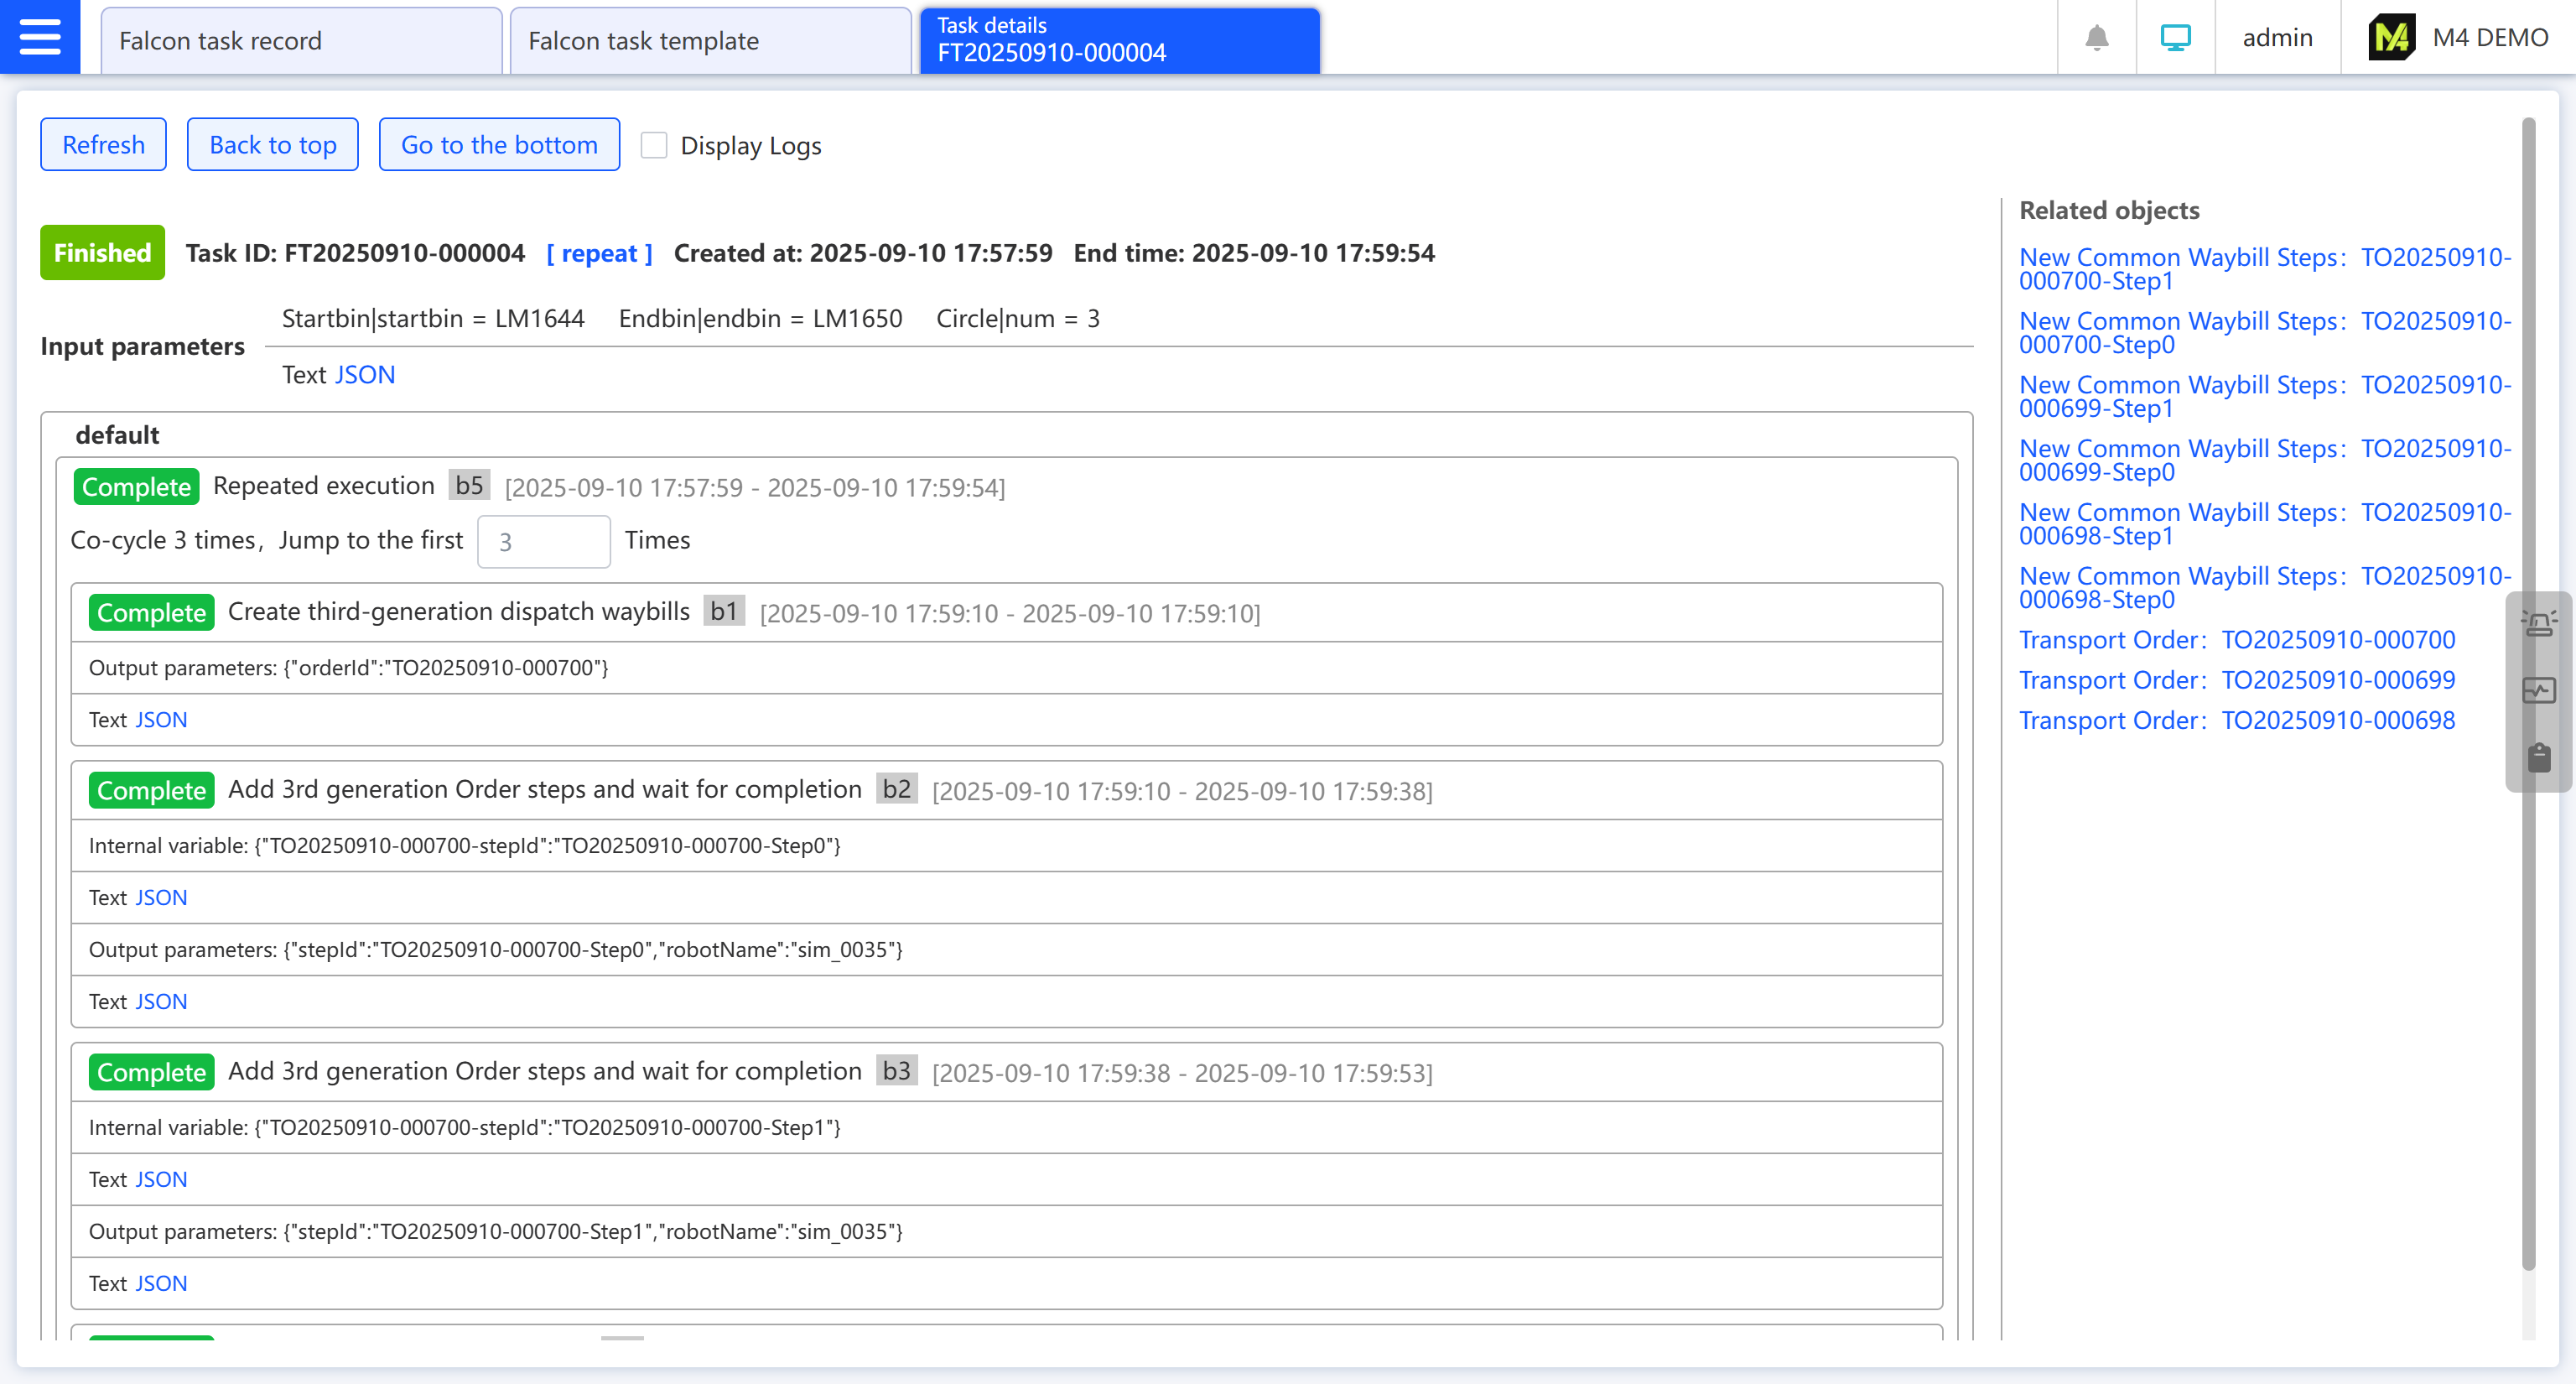Open the admin user menu

tap(2277, 38)
